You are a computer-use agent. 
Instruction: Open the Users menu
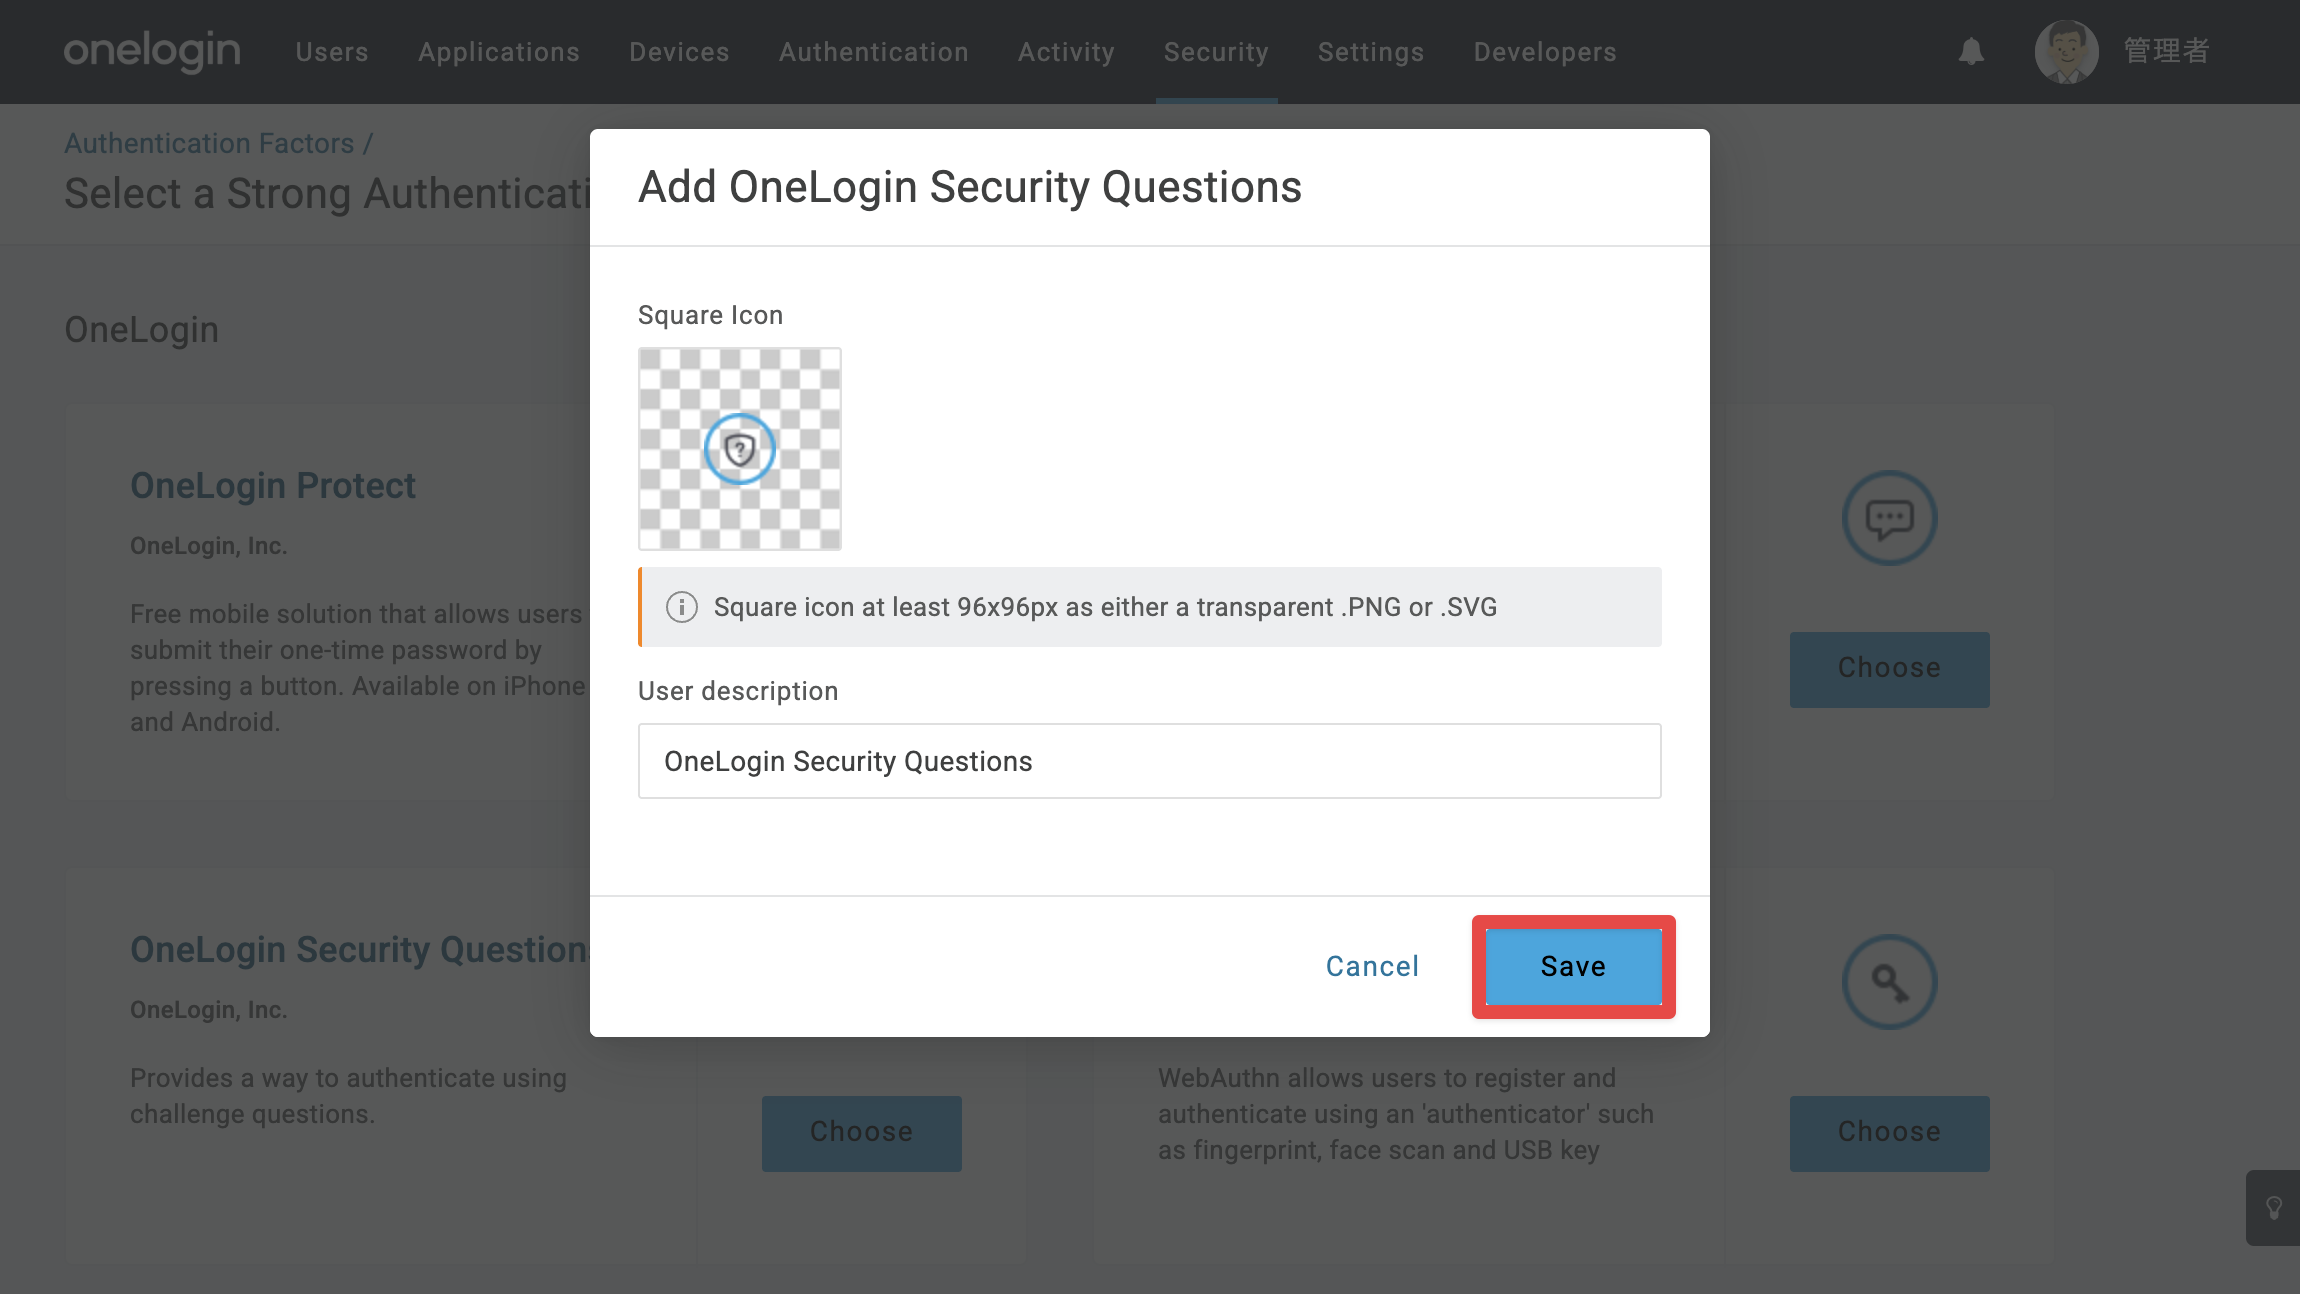tap(332, 52)
